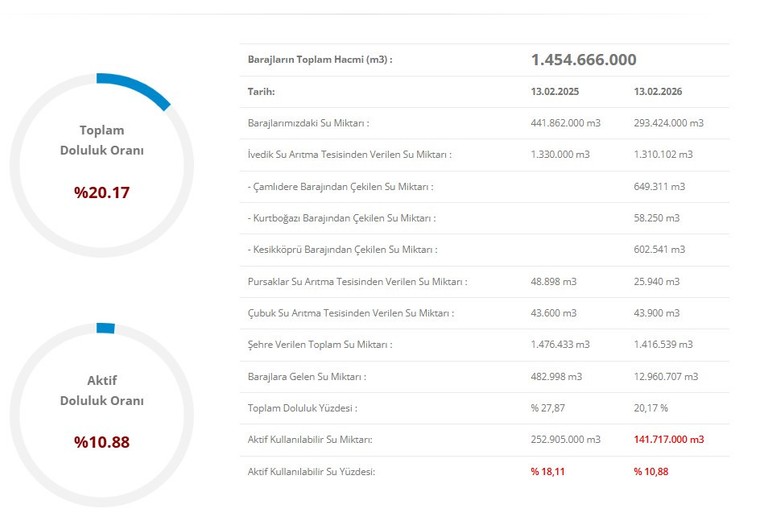Screen dimensions: 772x521
Task: Click the Kurtboğazı value 58.250 m3
Action: pyautogui.click(x=656, y=218)
